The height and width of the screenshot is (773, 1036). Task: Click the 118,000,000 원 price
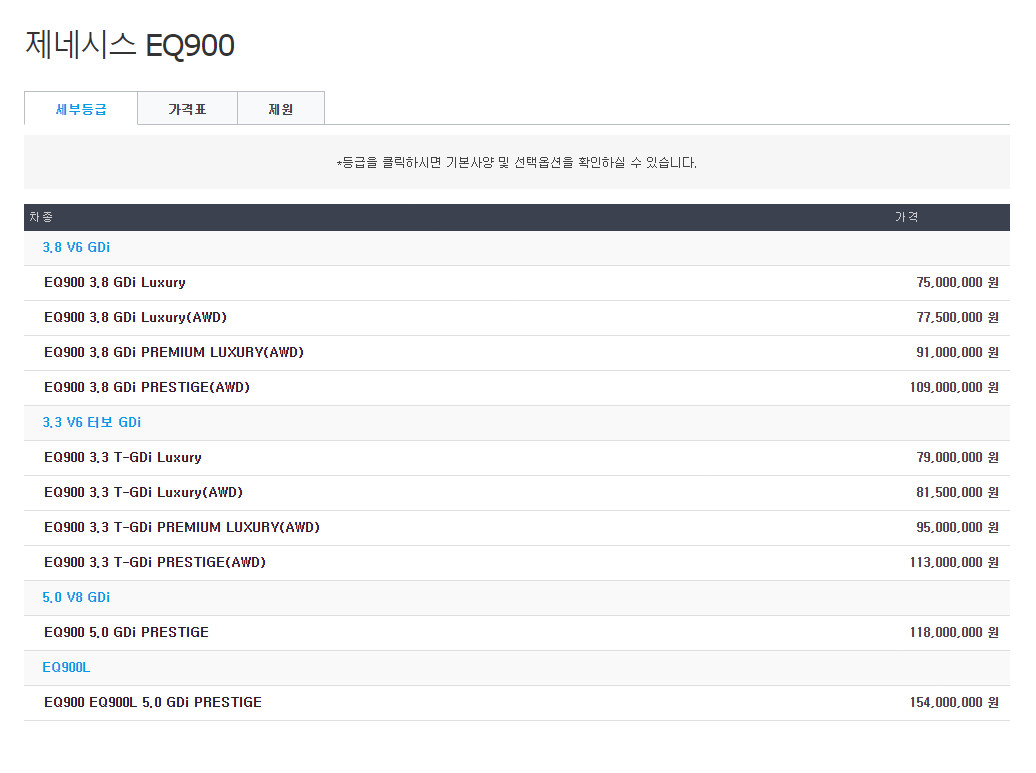[x=954, y=632]
